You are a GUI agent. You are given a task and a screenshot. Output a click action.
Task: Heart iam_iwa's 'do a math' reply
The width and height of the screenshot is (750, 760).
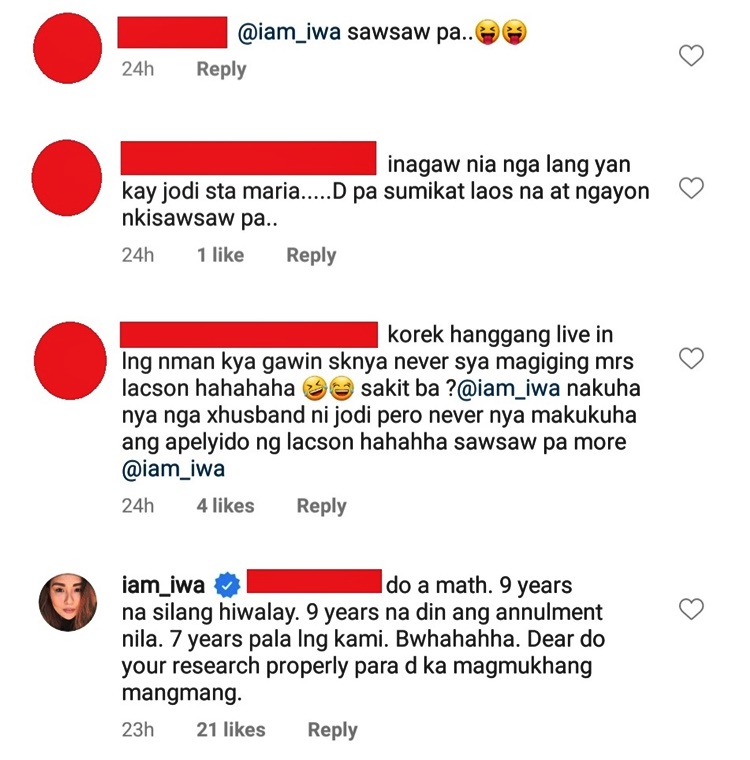pos(691,609)
